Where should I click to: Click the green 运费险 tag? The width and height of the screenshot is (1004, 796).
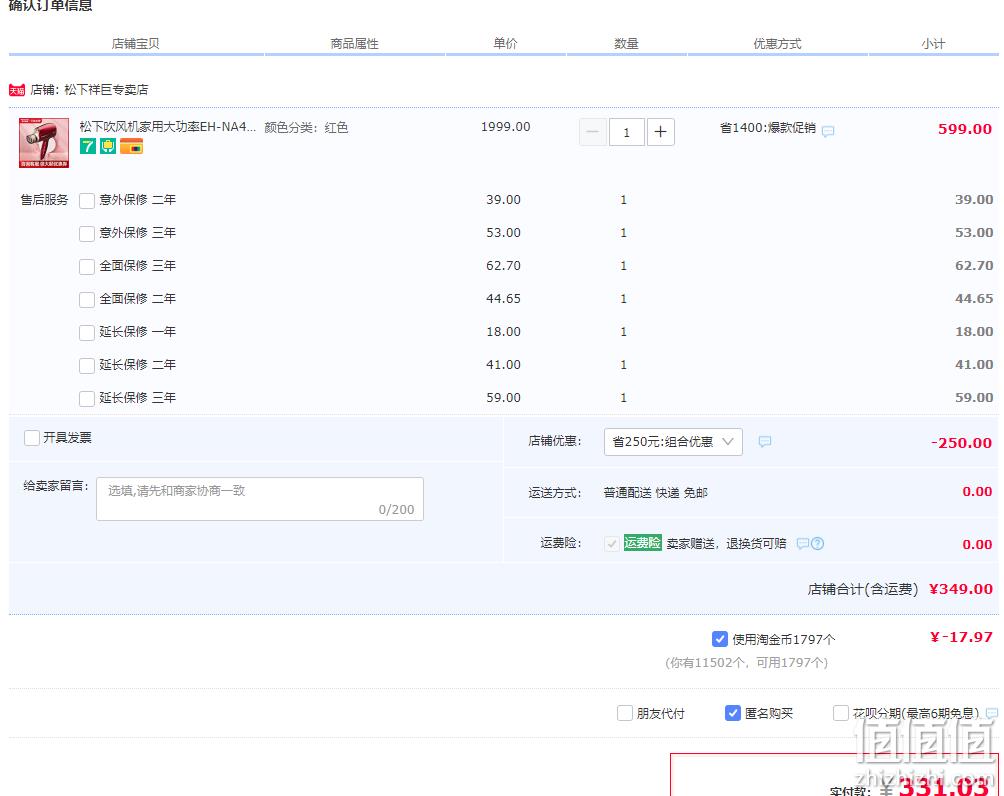click(643, 543)
